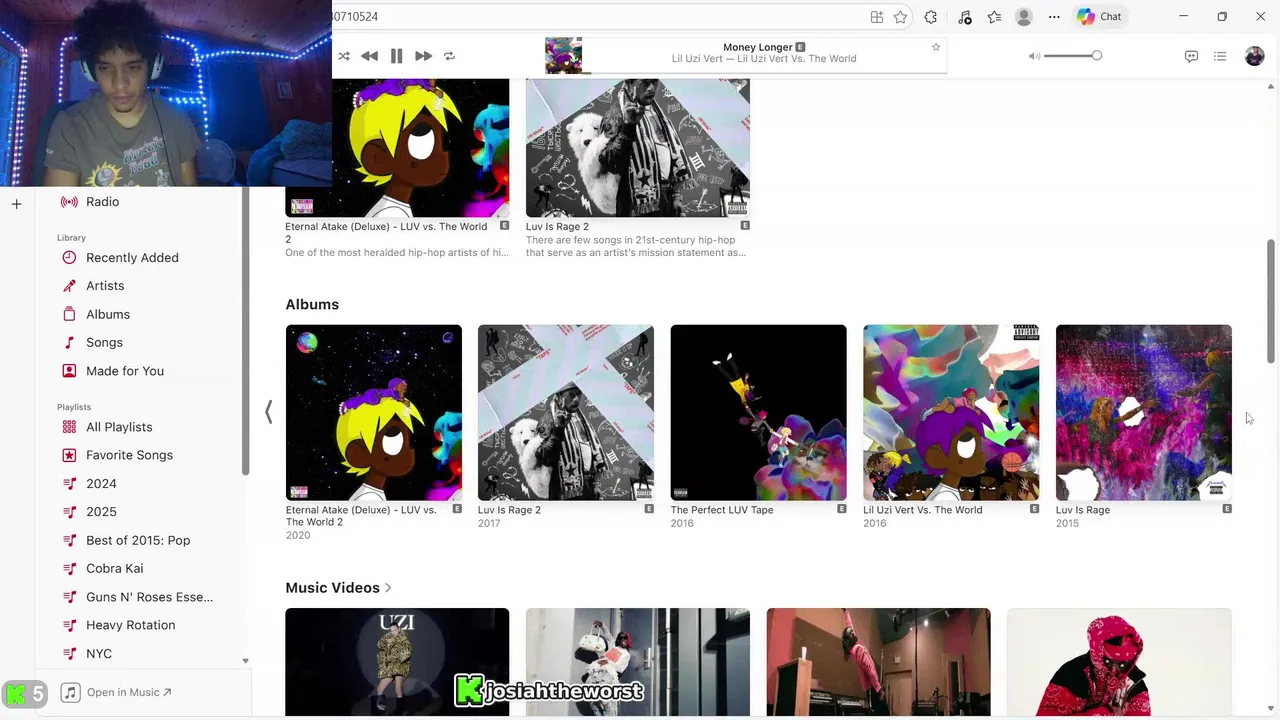The height and width of the screenshot is (720, 1280).
Task: Open the 2025 playlist
Action: pos(101,512)
